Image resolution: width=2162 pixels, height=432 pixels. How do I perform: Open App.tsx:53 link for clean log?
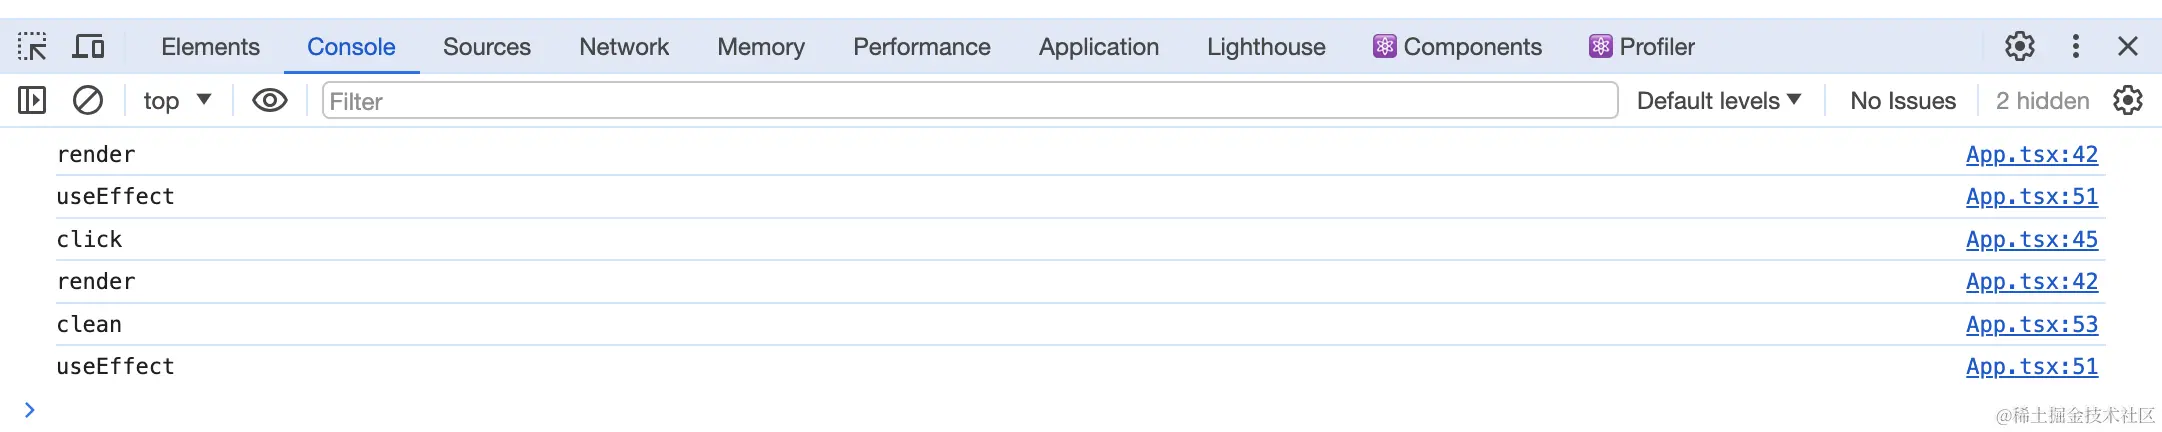2032,324
